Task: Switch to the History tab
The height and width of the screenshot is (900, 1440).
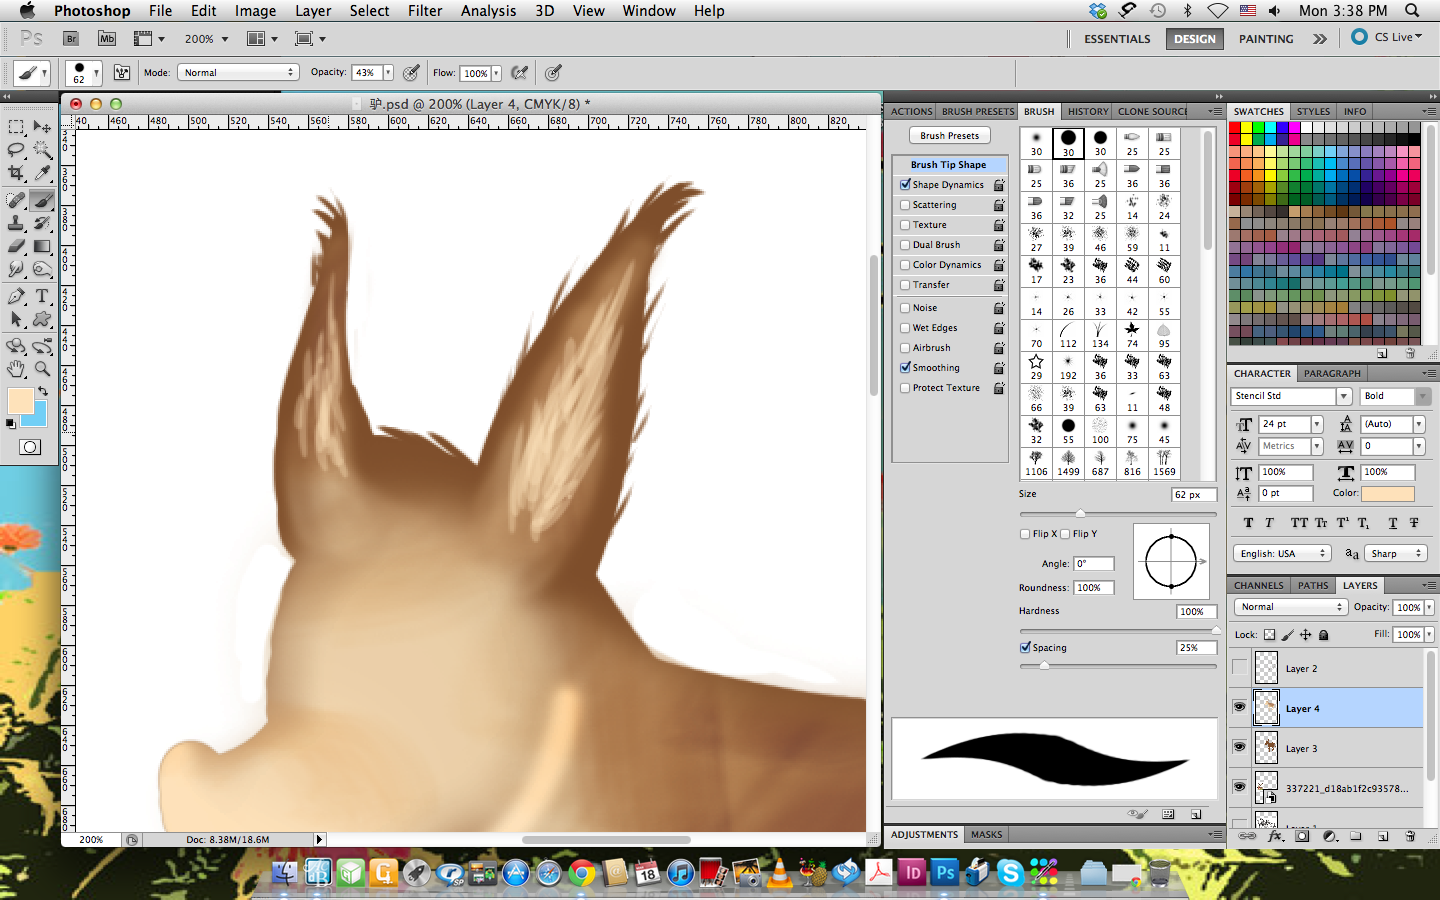Action: point(1087,111)
